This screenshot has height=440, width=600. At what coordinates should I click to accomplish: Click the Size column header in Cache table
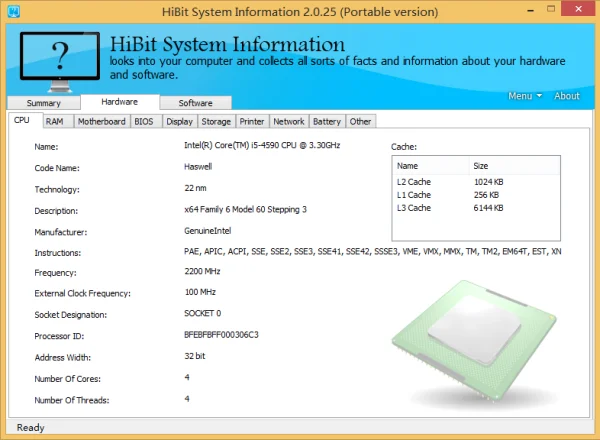(514, 166)
